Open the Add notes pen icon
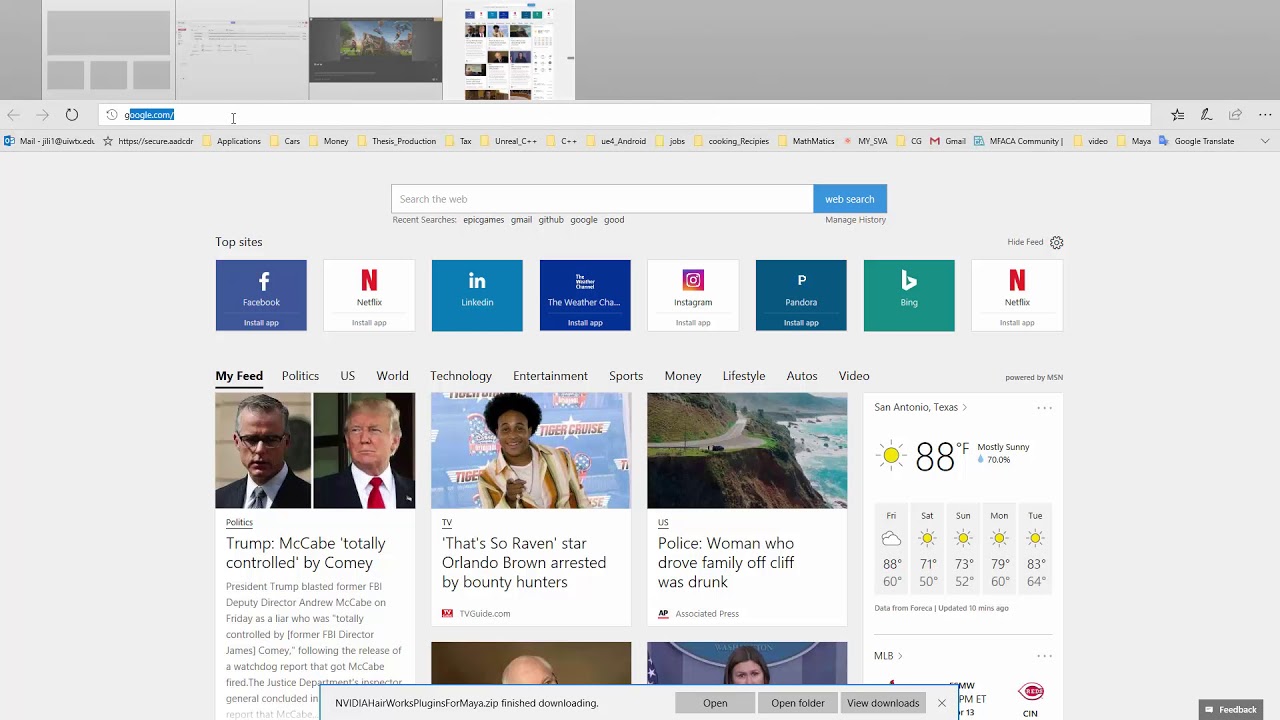Image resolution: width=1280 pixels, height=720 pixels. tap(1206, 115)
